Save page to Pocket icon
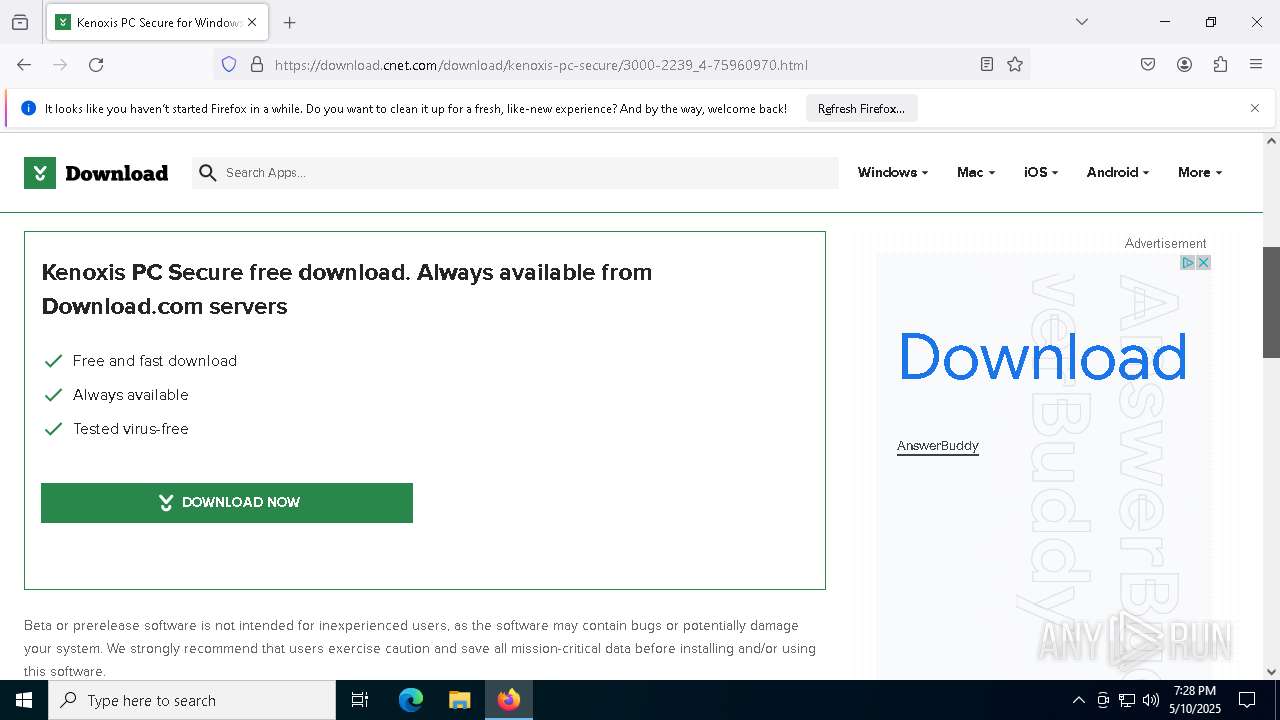Screen dimensions: 1280x720 coord(1148,65)
